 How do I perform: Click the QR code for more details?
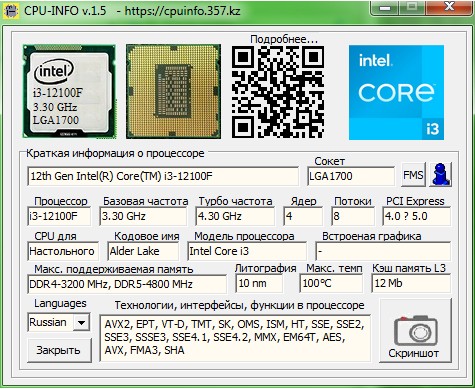coord(278,92)
